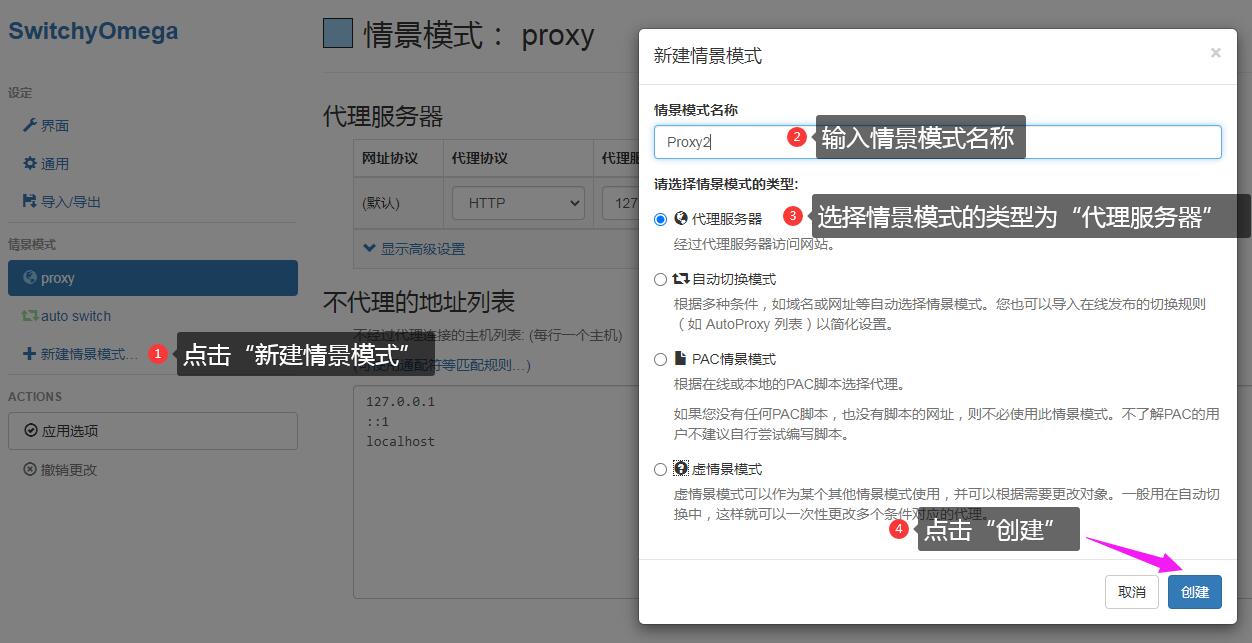Click the wrench icon beside 界面
The height and width of the screenshot is (643, 1252).
30,126
